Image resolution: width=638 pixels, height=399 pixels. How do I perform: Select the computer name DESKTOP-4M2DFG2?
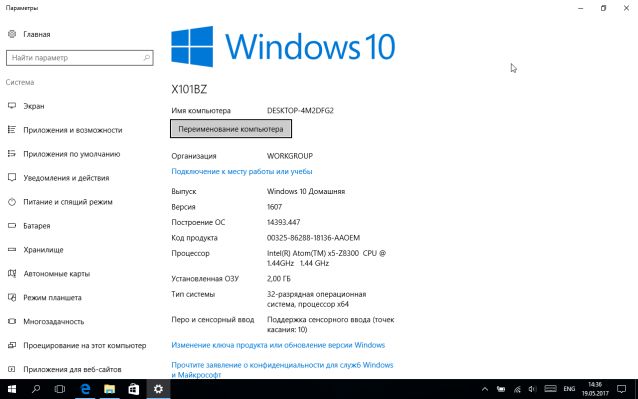click(x=300, y=111)
